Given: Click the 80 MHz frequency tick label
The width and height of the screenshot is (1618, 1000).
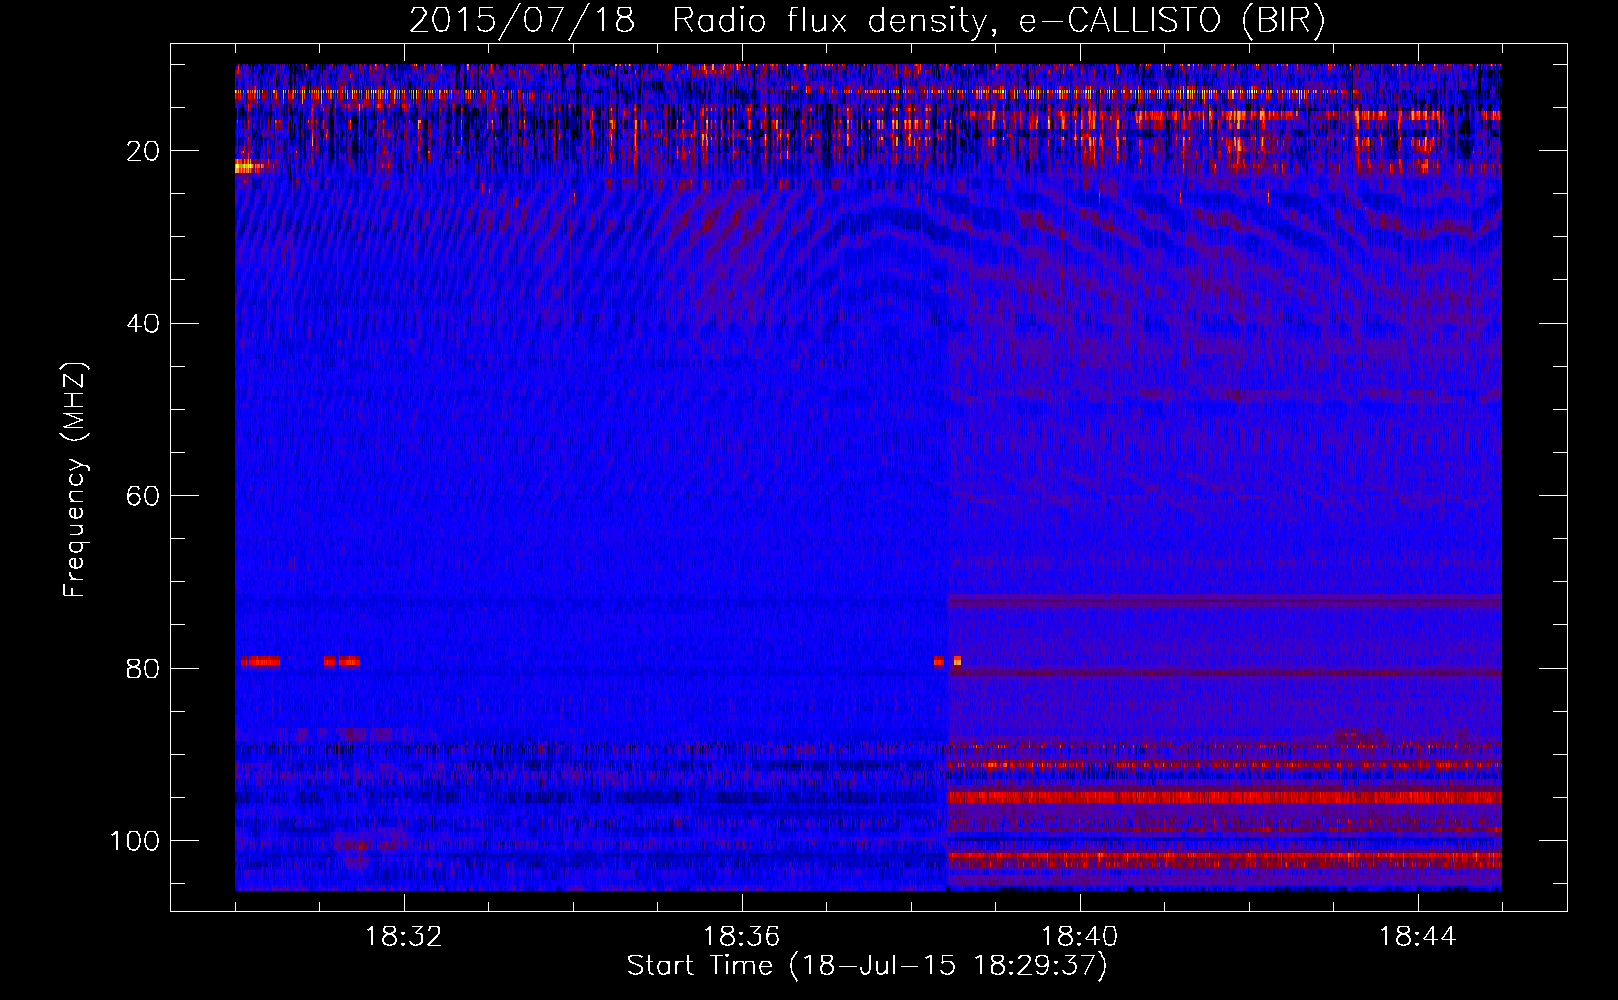Looking at the screenshot, I should pos(143,668).
